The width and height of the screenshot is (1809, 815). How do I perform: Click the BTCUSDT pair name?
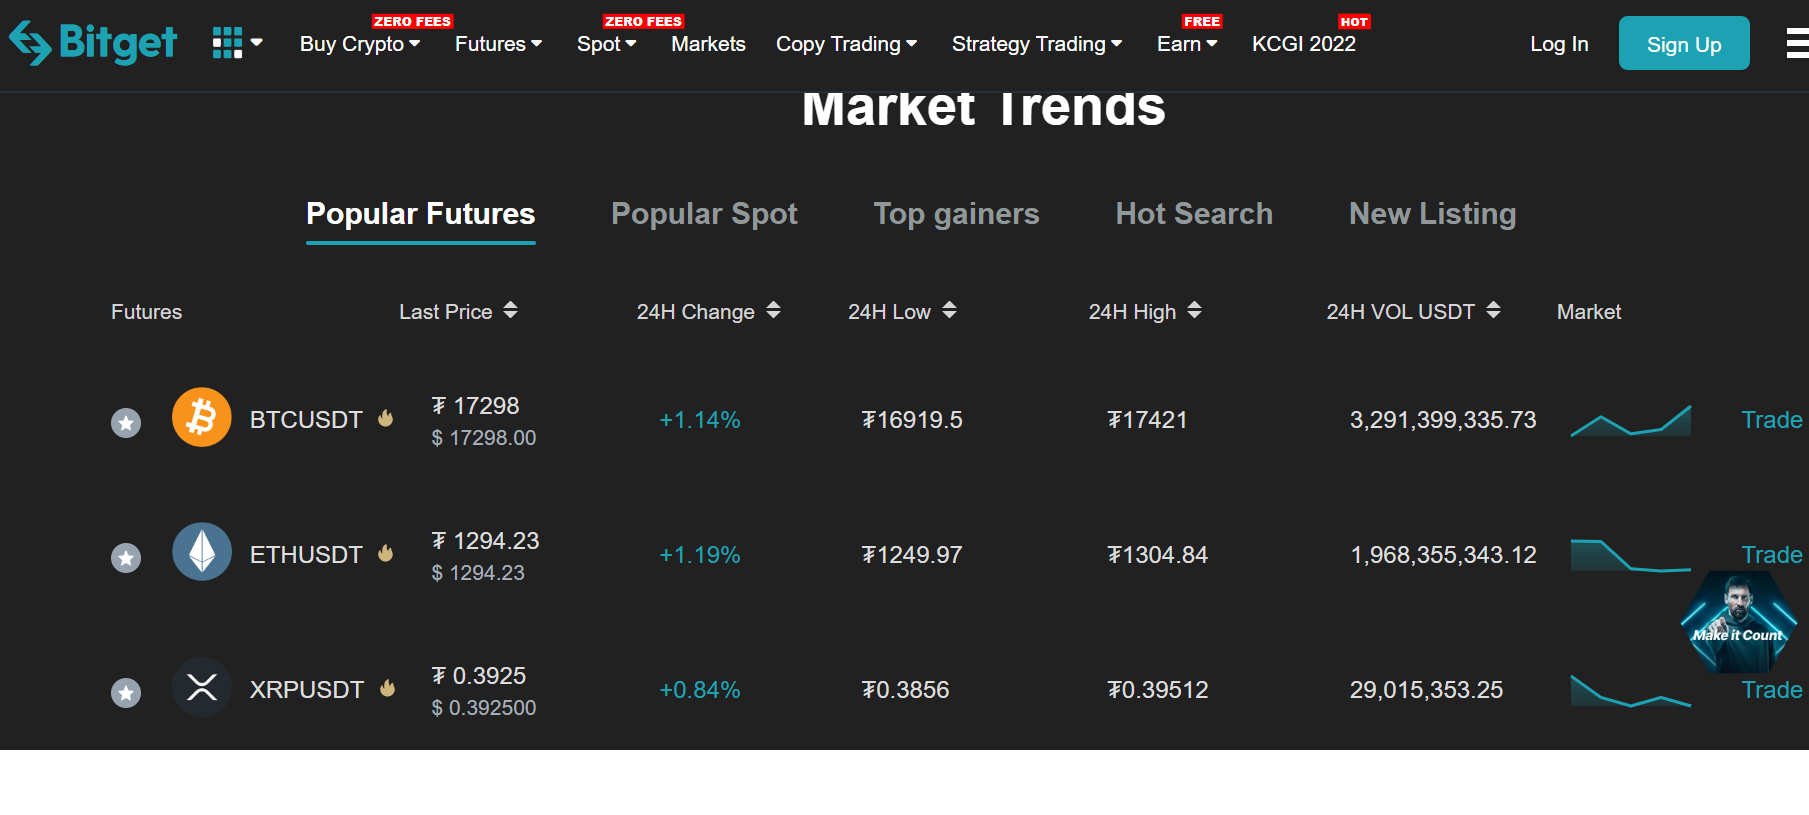306,420
